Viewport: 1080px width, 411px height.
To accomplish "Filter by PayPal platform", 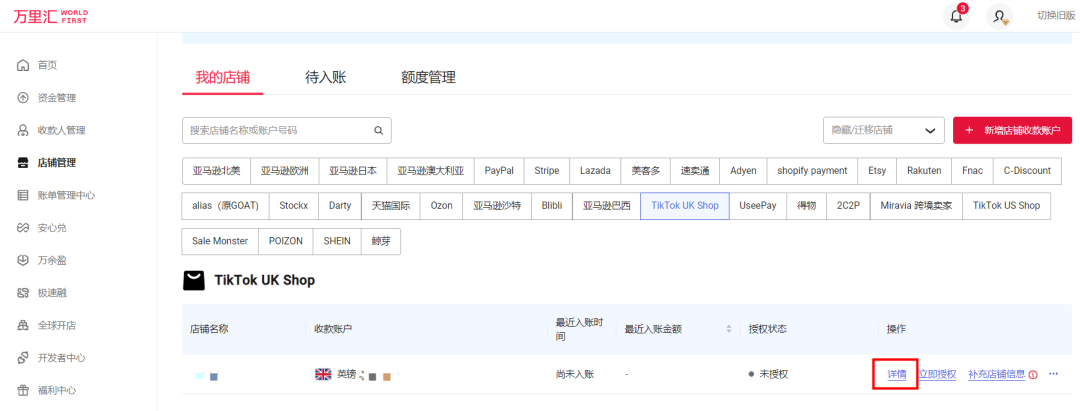I will pyautogui.click(x=499, y=171).
